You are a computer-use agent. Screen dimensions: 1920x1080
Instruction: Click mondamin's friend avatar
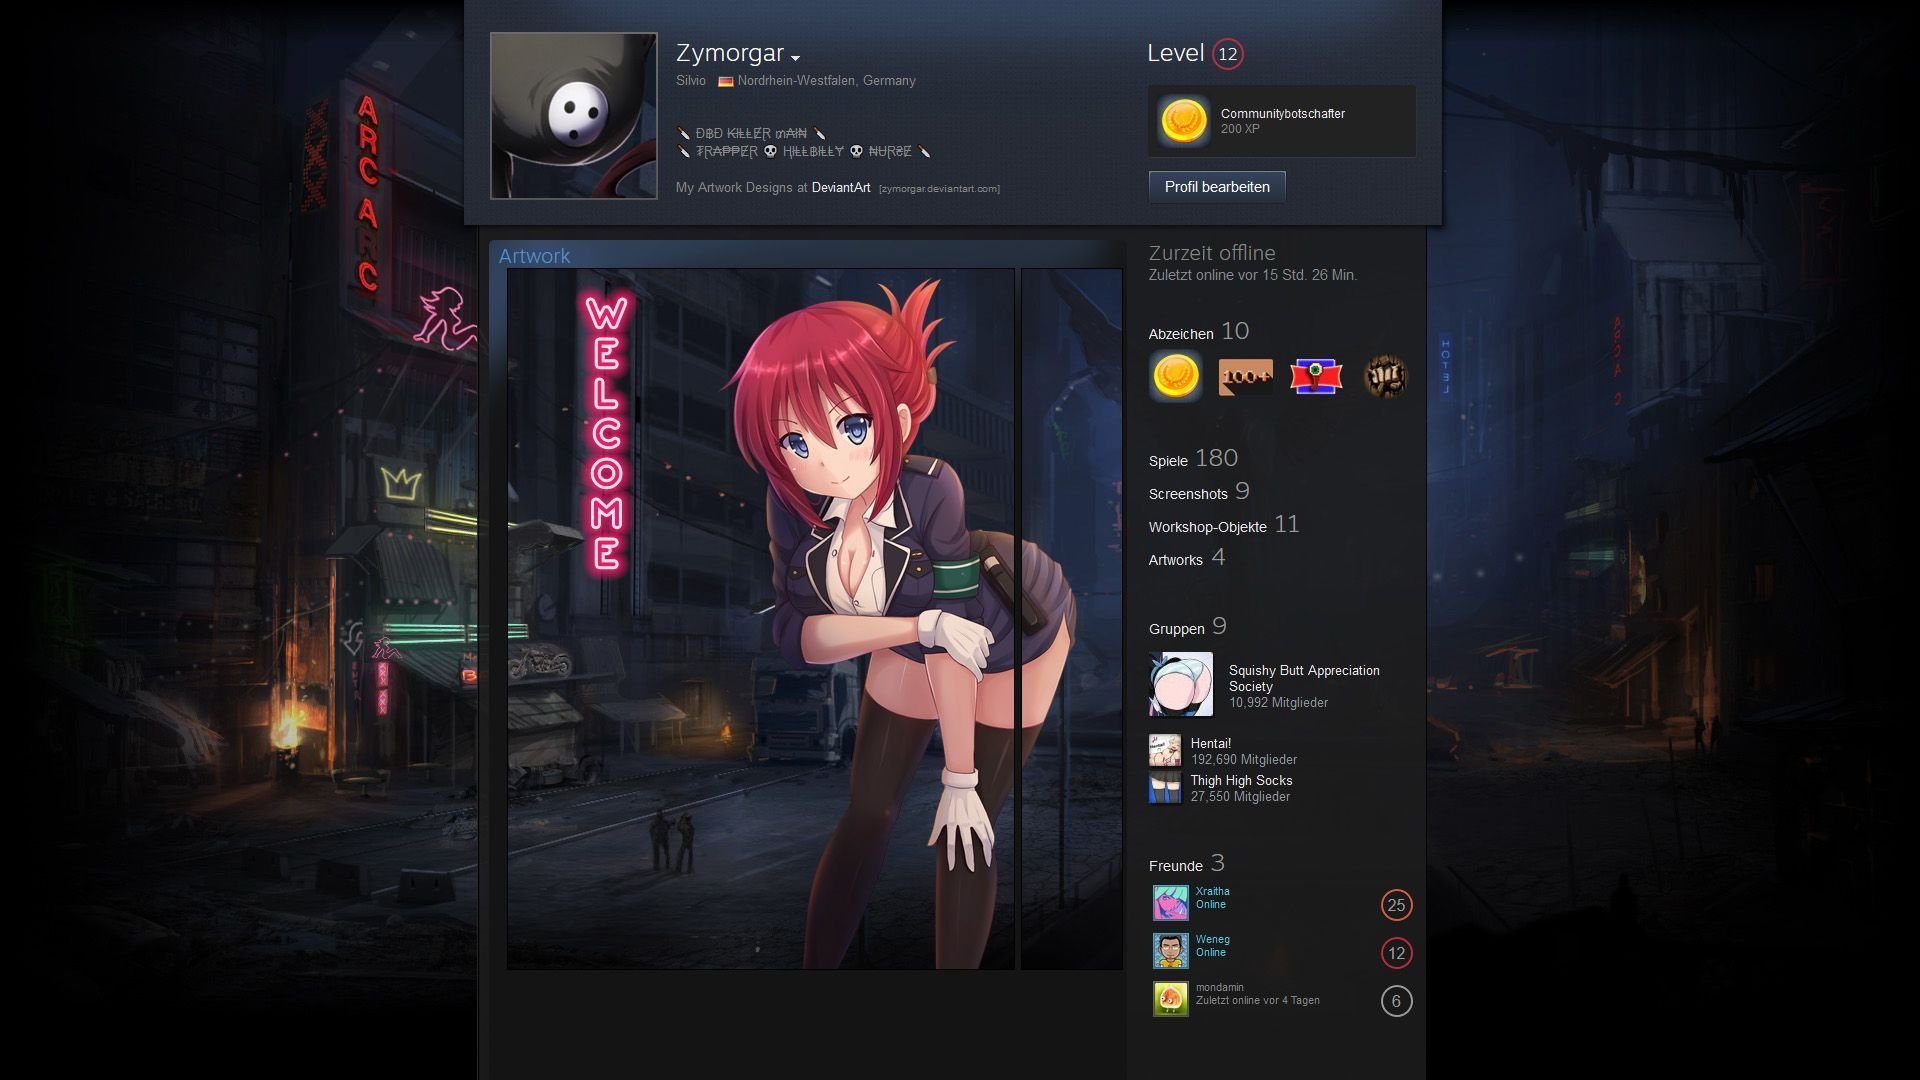click(x=1171, y=999)
